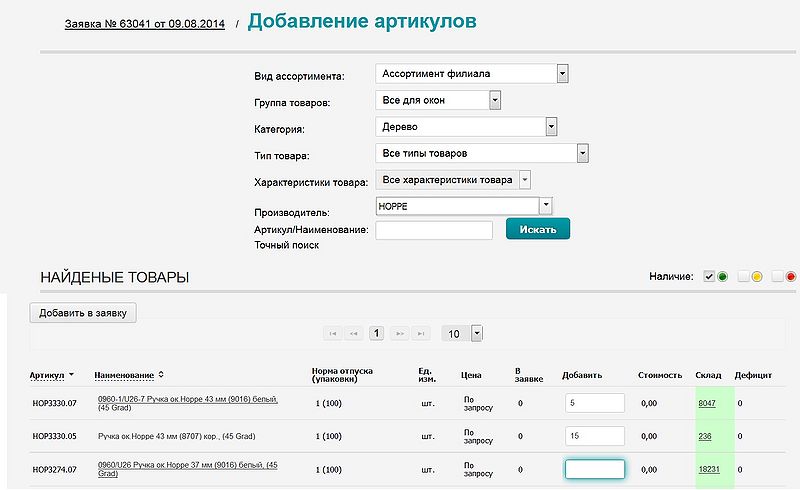This screenshot has width=800, height=490.
Task: Click the Добавить в заявку button
Action: (83, 312)
